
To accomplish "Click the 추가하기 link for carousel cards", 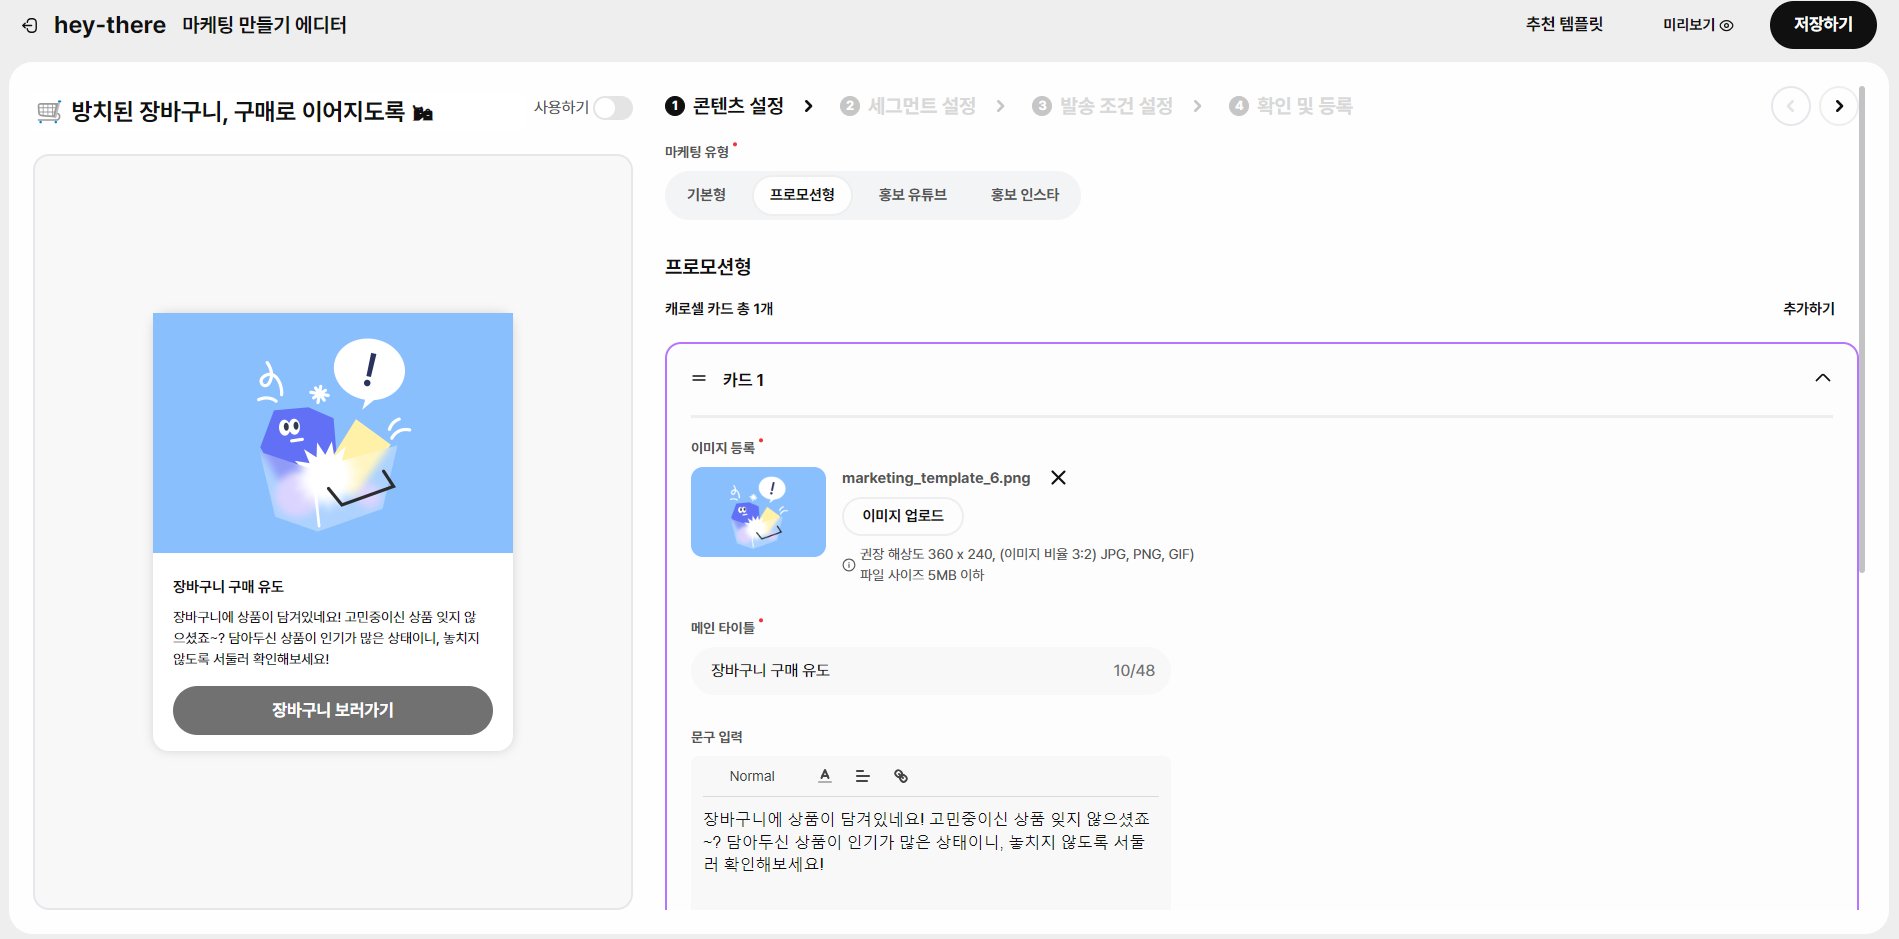I will pos(1808,309).
